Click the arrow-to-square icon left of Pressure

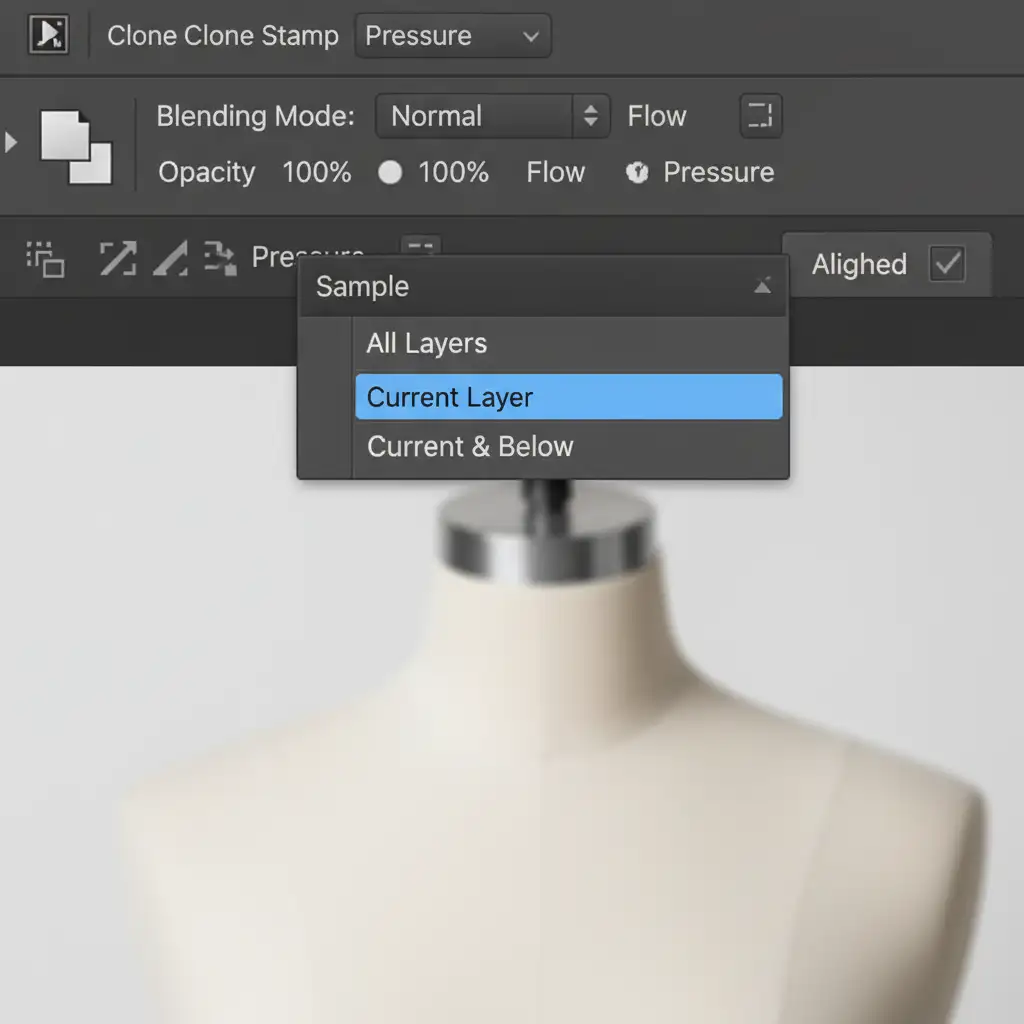220,259
